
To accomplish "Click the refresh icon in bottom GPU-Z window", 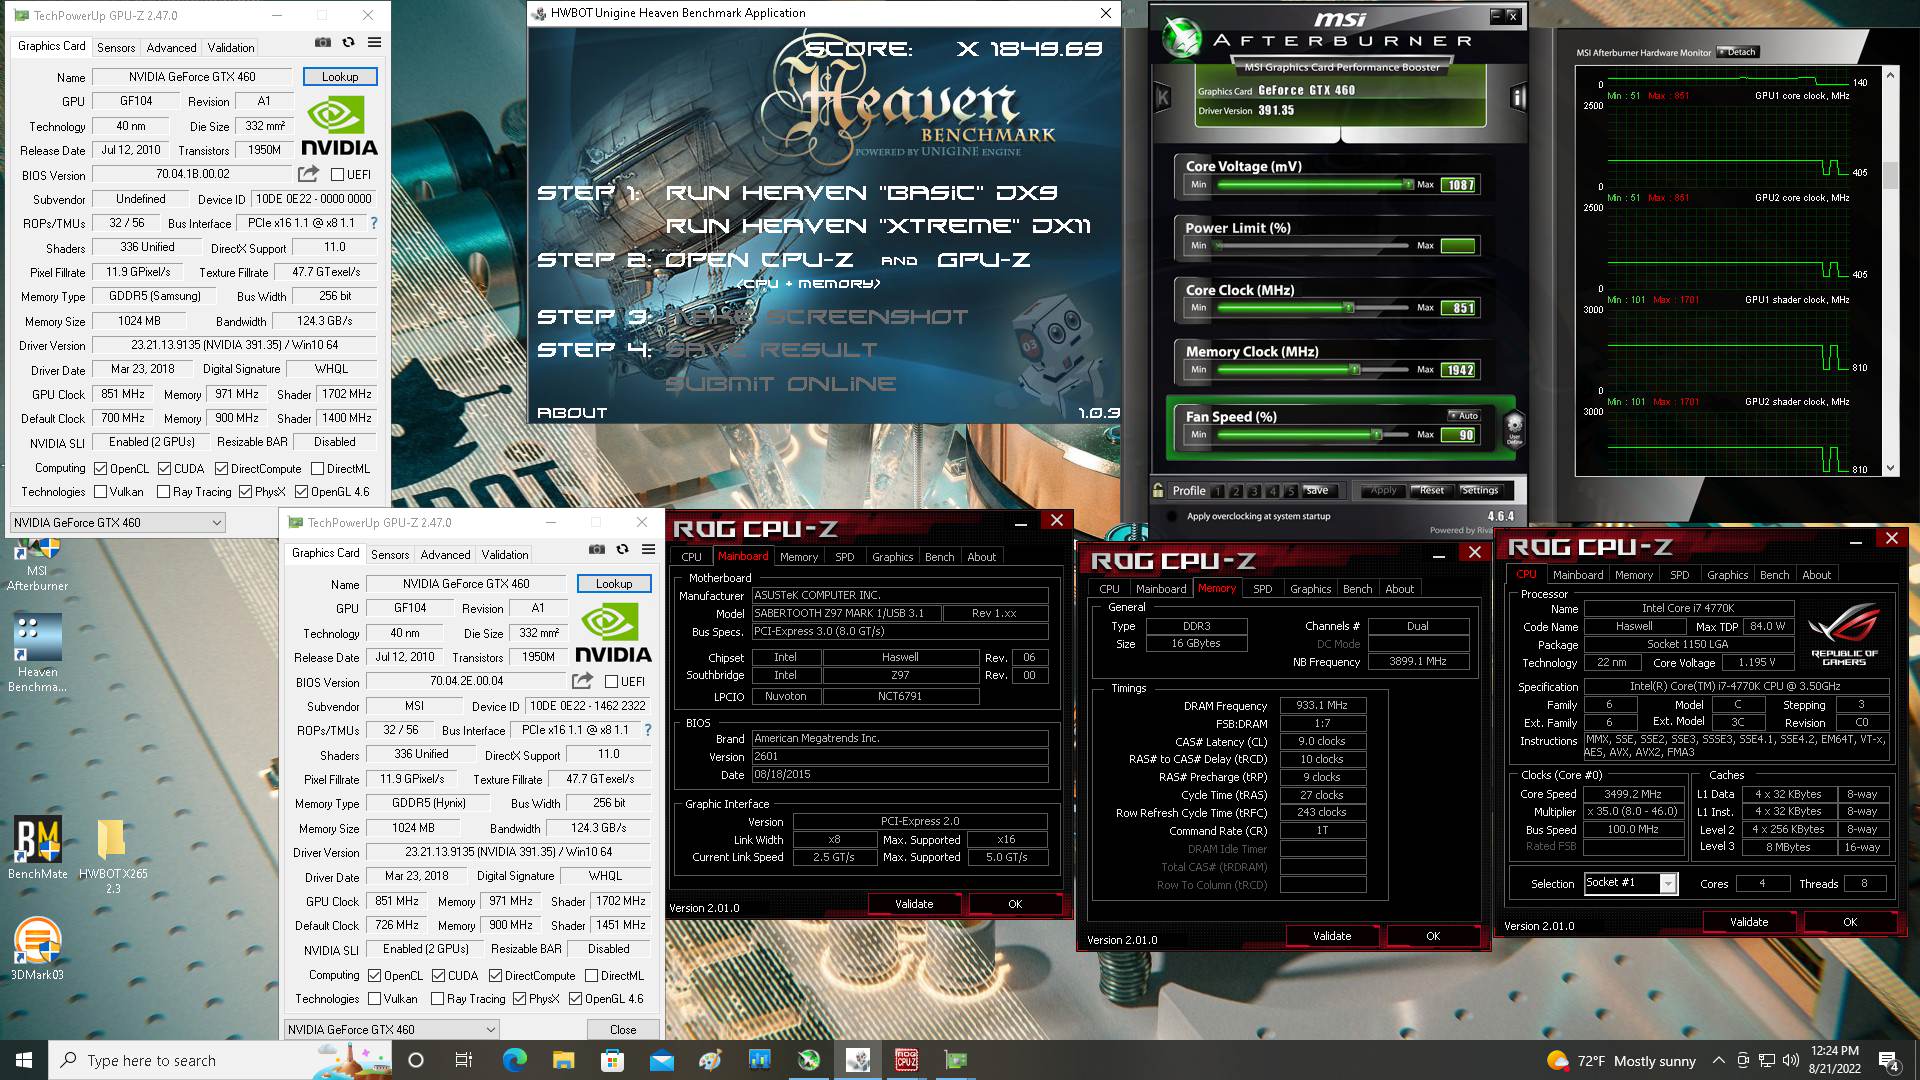I will (x=622, y=550).
